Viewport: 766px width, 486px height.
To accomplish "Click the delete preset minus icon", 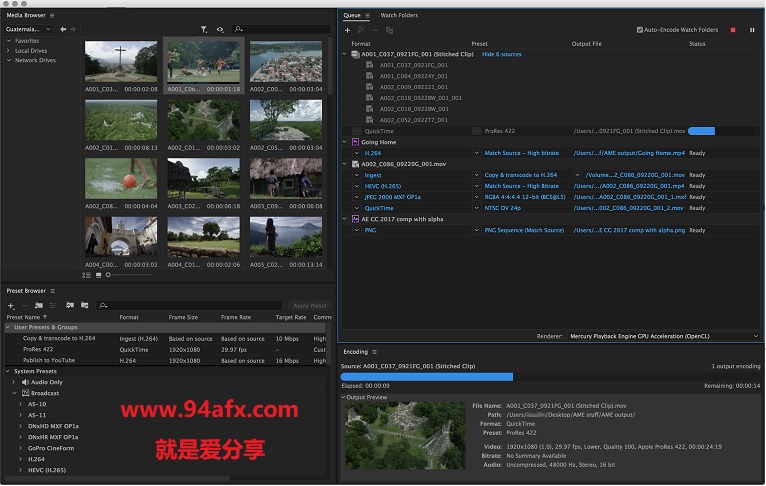I will [x=24, y=306].
